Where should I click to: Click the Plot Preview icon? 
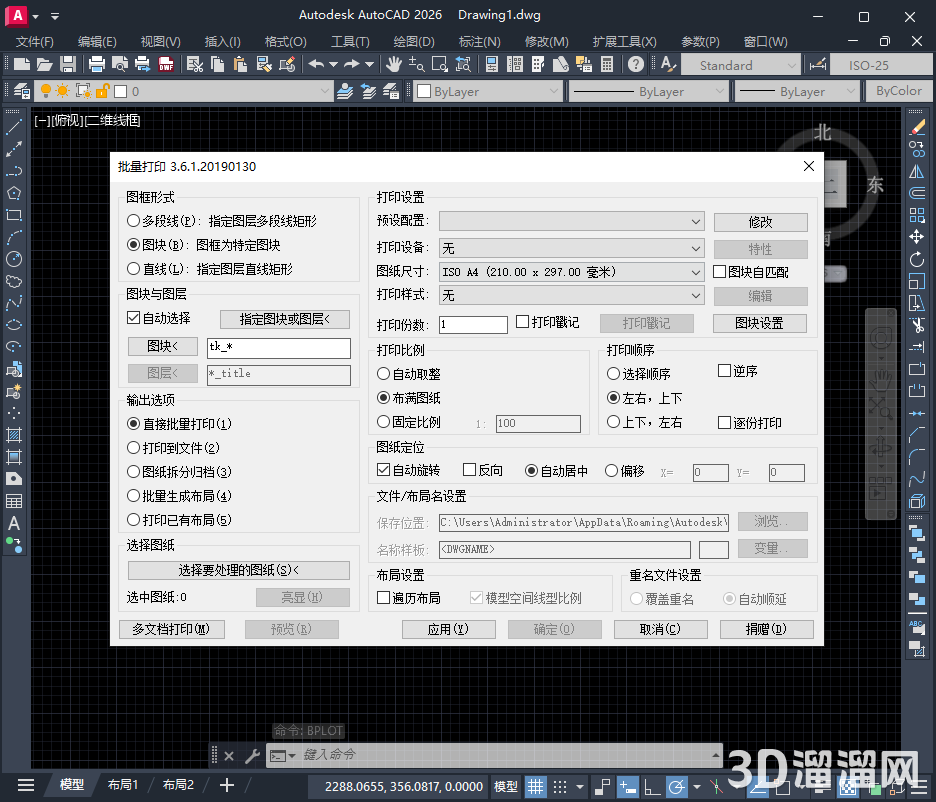[x=119, y=64]
